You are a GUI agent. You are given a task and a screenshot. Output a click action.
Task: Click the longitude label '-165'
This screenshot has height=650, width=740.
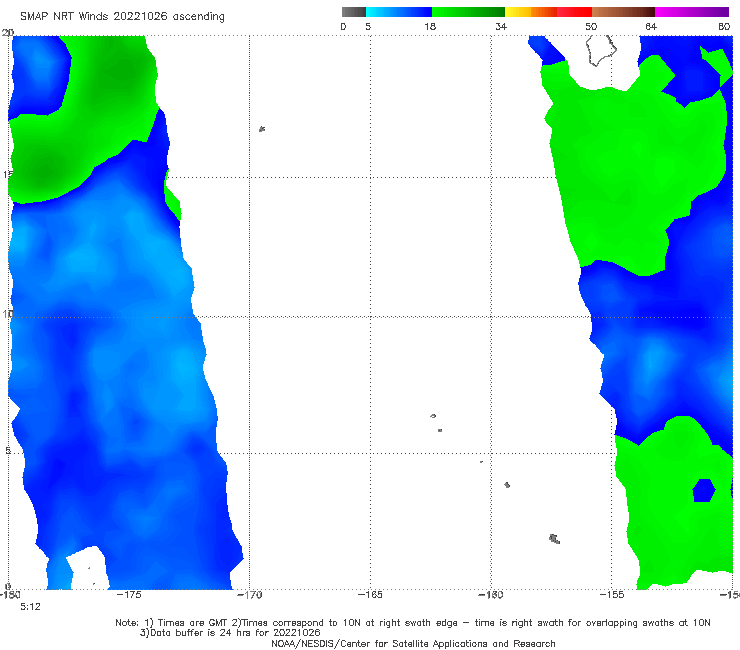pyautogui.click(x=370, y=594)
